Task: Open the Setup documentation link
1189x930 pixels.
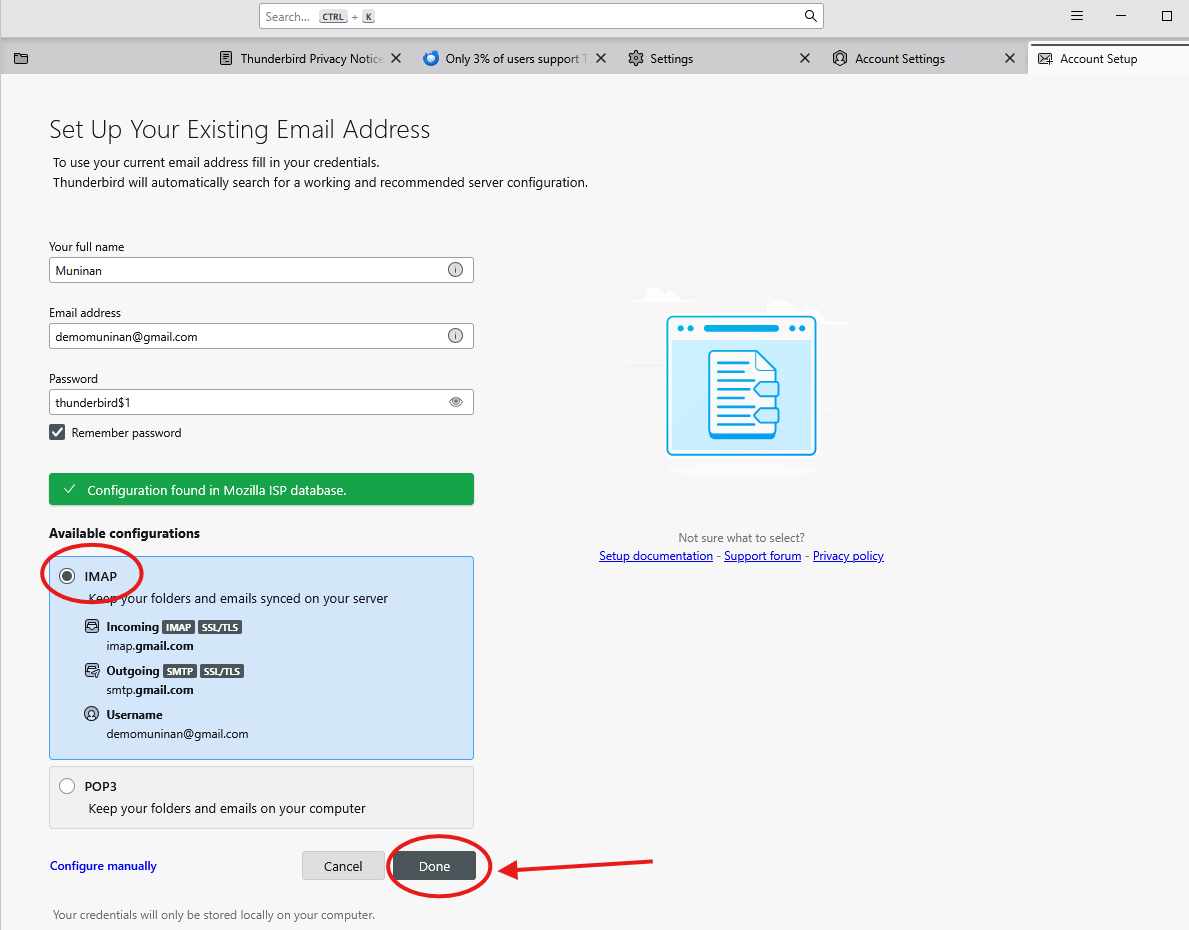Action: tap(656, 556)
